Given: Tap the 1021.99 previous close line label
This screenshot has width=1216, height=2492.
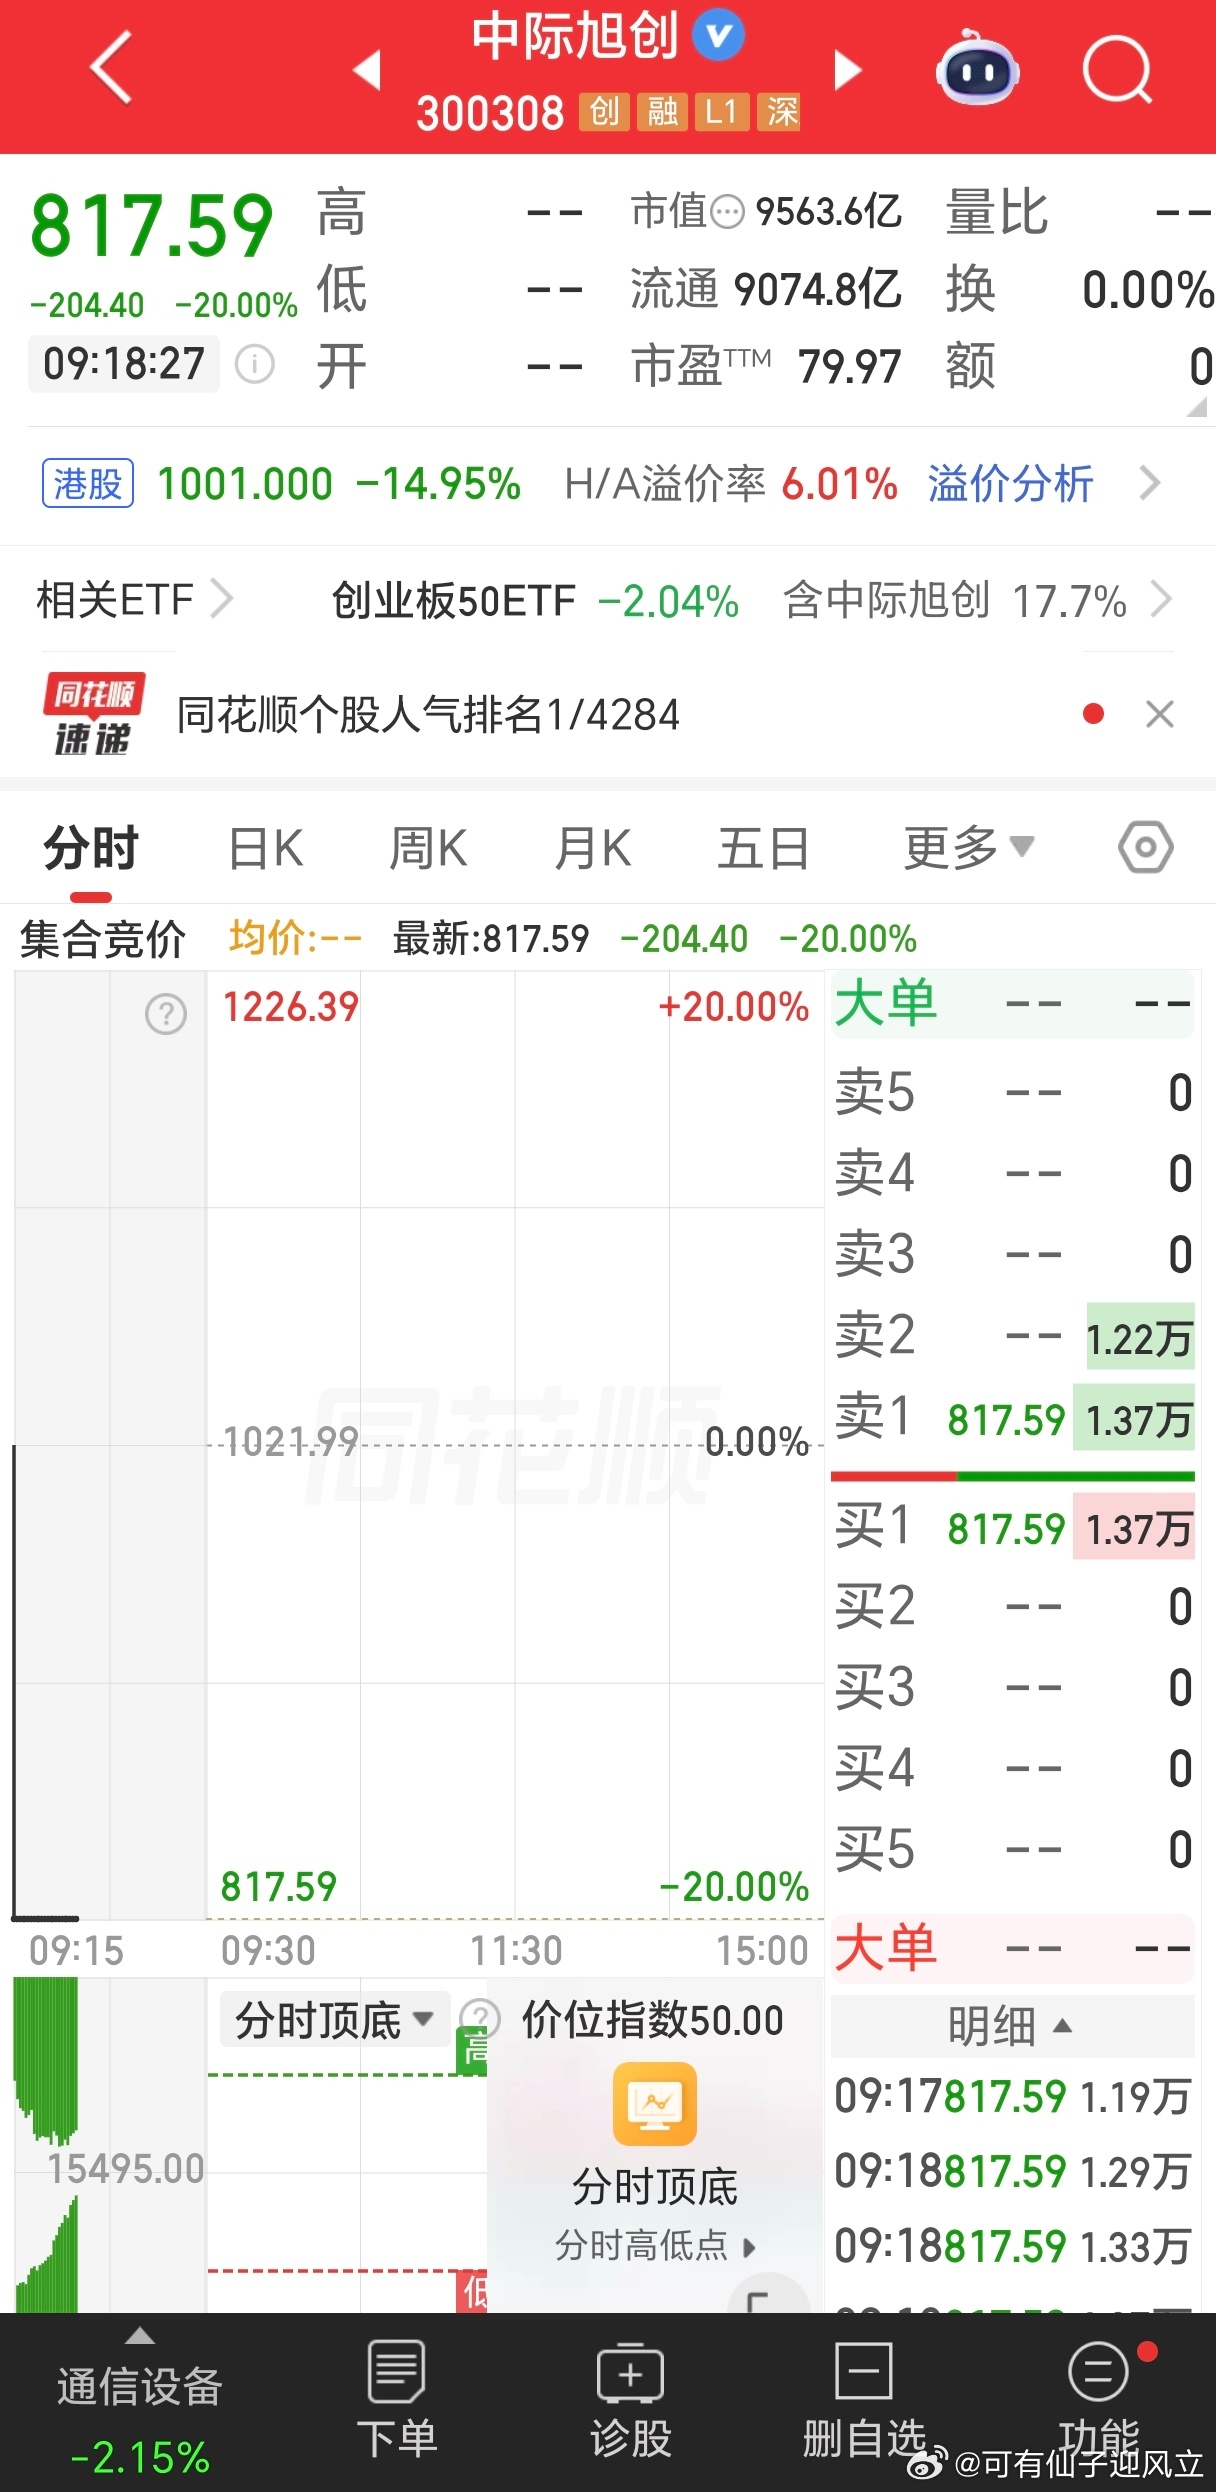Looking at the screenshot, I should (x=290, y=1441).
